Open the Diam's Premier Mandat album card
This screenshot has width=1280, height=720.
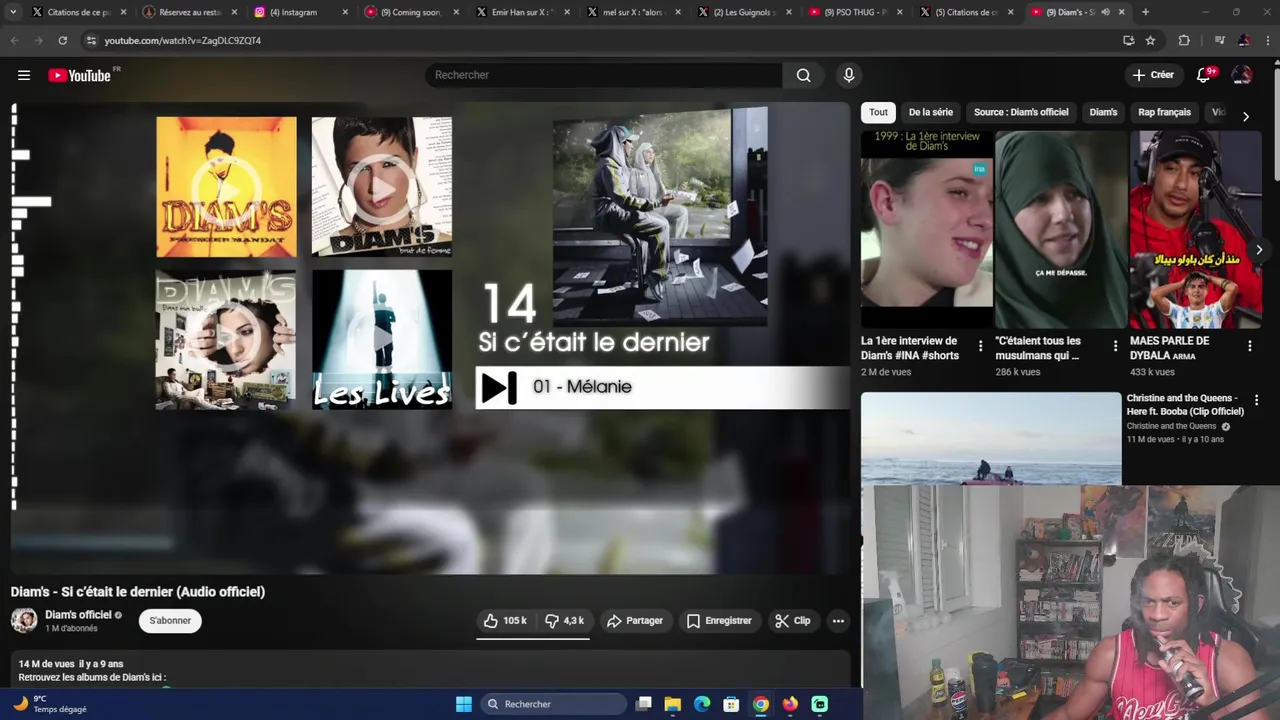(226, 187)
